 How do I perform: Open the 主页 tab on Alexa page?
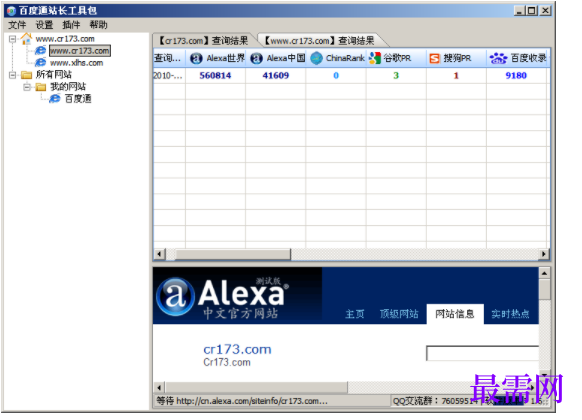[354, 314]
